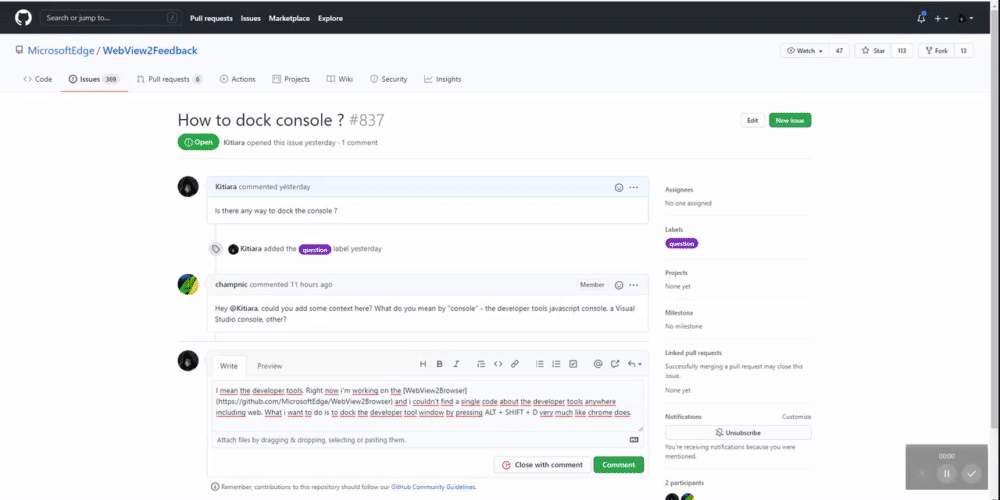1000x500 pixels.
Task: Cancel the recording with the X
Action: [x=922, y=474]
